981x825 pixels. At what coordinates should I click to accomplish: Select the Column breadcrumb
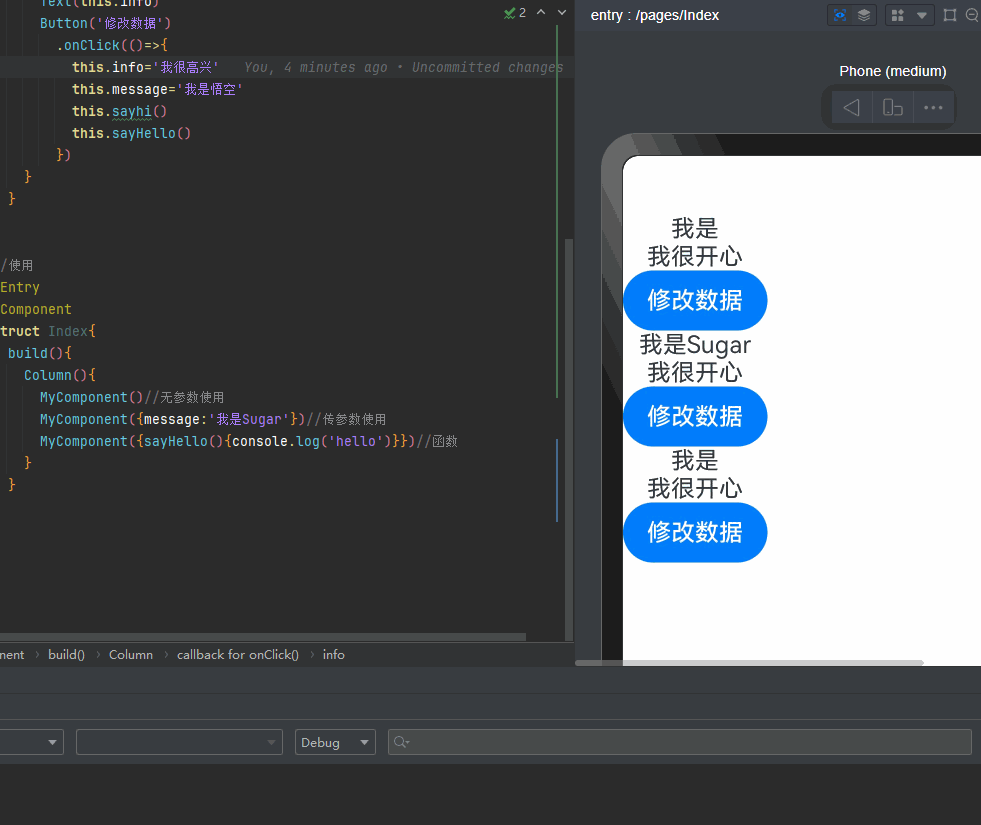pyautogui.click(x=131, y=654)
